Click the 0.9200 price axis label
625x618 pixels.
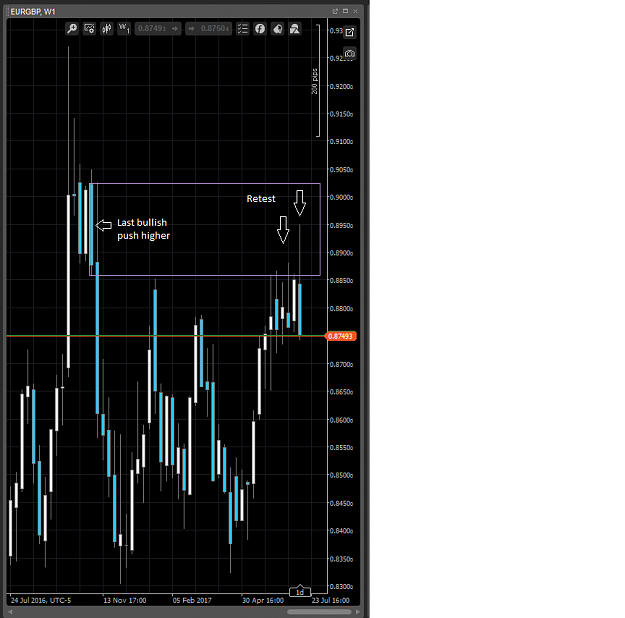341,87
